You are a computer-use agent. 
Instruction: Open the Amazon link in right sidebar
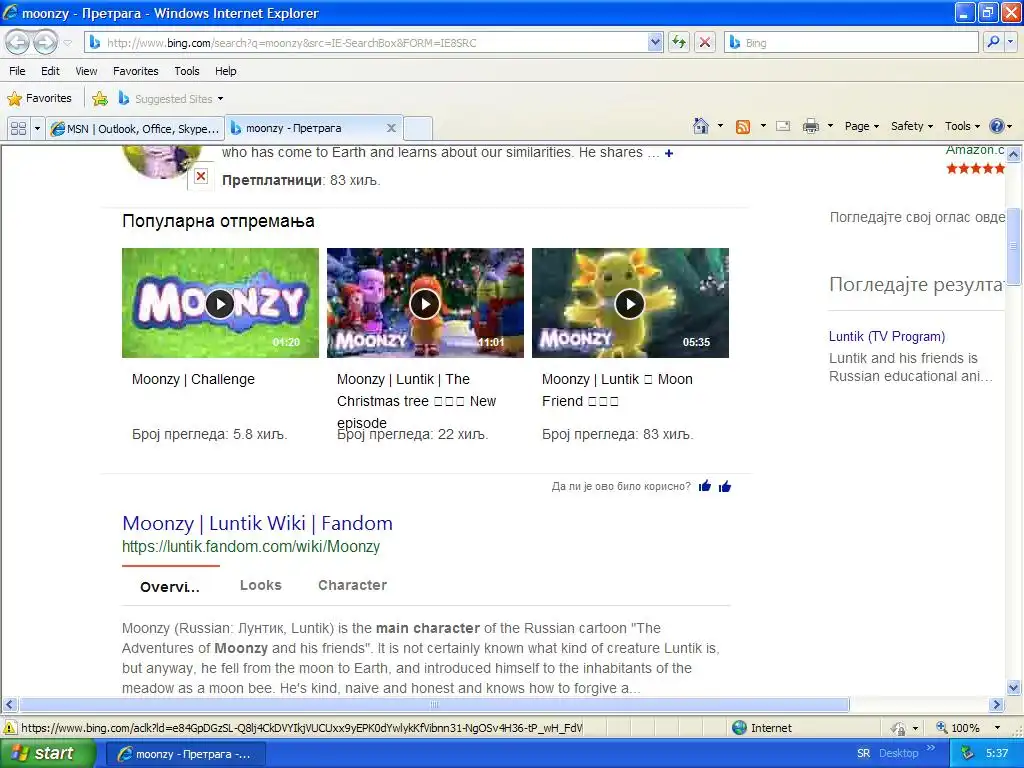pos(975,150)
